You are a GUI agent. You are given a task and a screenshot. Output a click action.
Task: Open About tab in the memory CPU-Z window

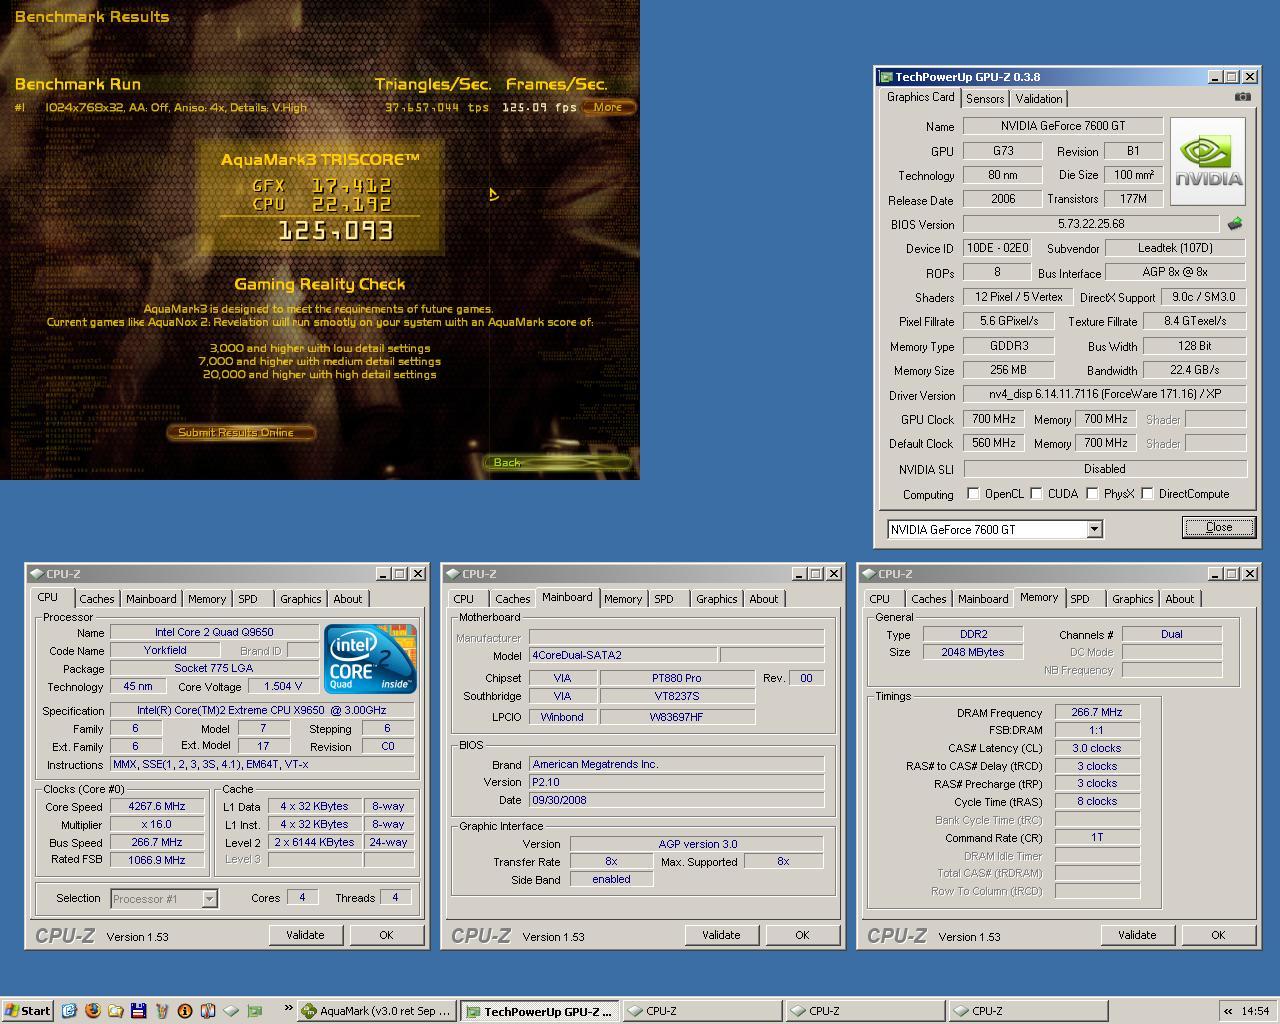coord(1180,599)
